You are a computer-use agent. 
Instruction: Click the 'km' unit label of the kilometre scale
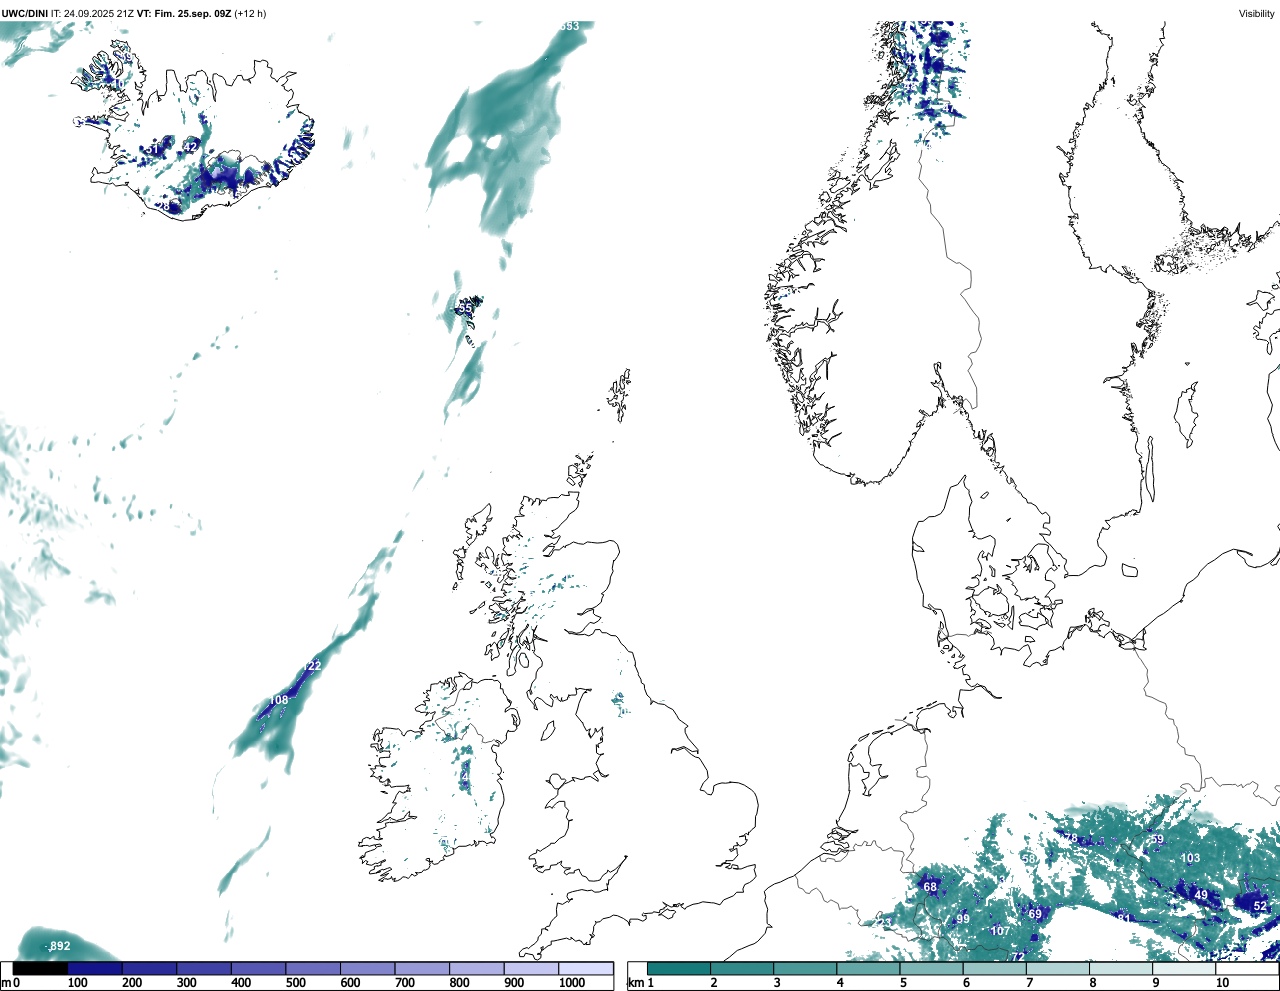pyautogui.click(x=634, y=983)
